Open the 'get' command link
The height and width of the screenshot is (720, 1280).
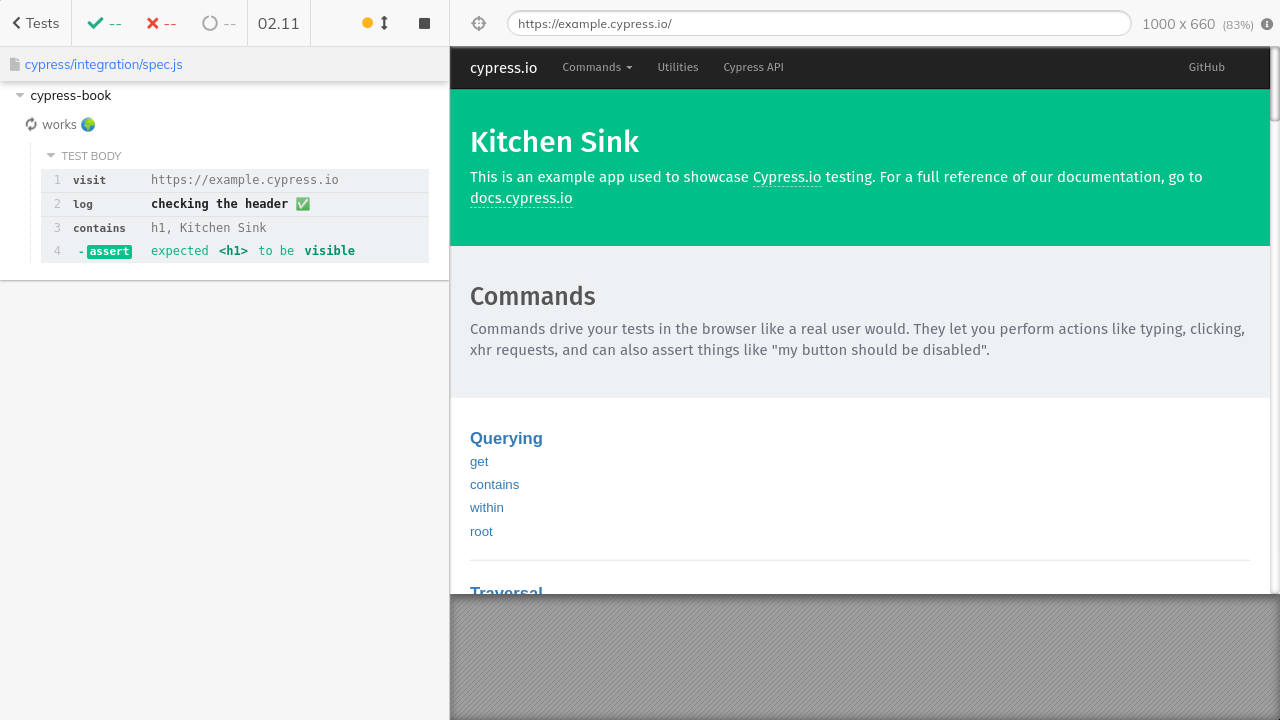479,462
